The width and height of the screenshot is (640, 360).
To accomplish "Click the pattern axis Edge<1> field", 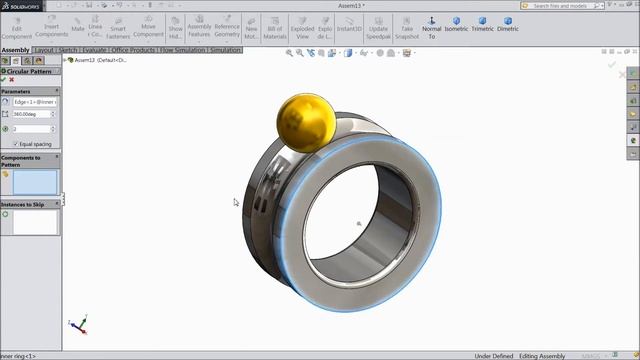I will 35,102.
